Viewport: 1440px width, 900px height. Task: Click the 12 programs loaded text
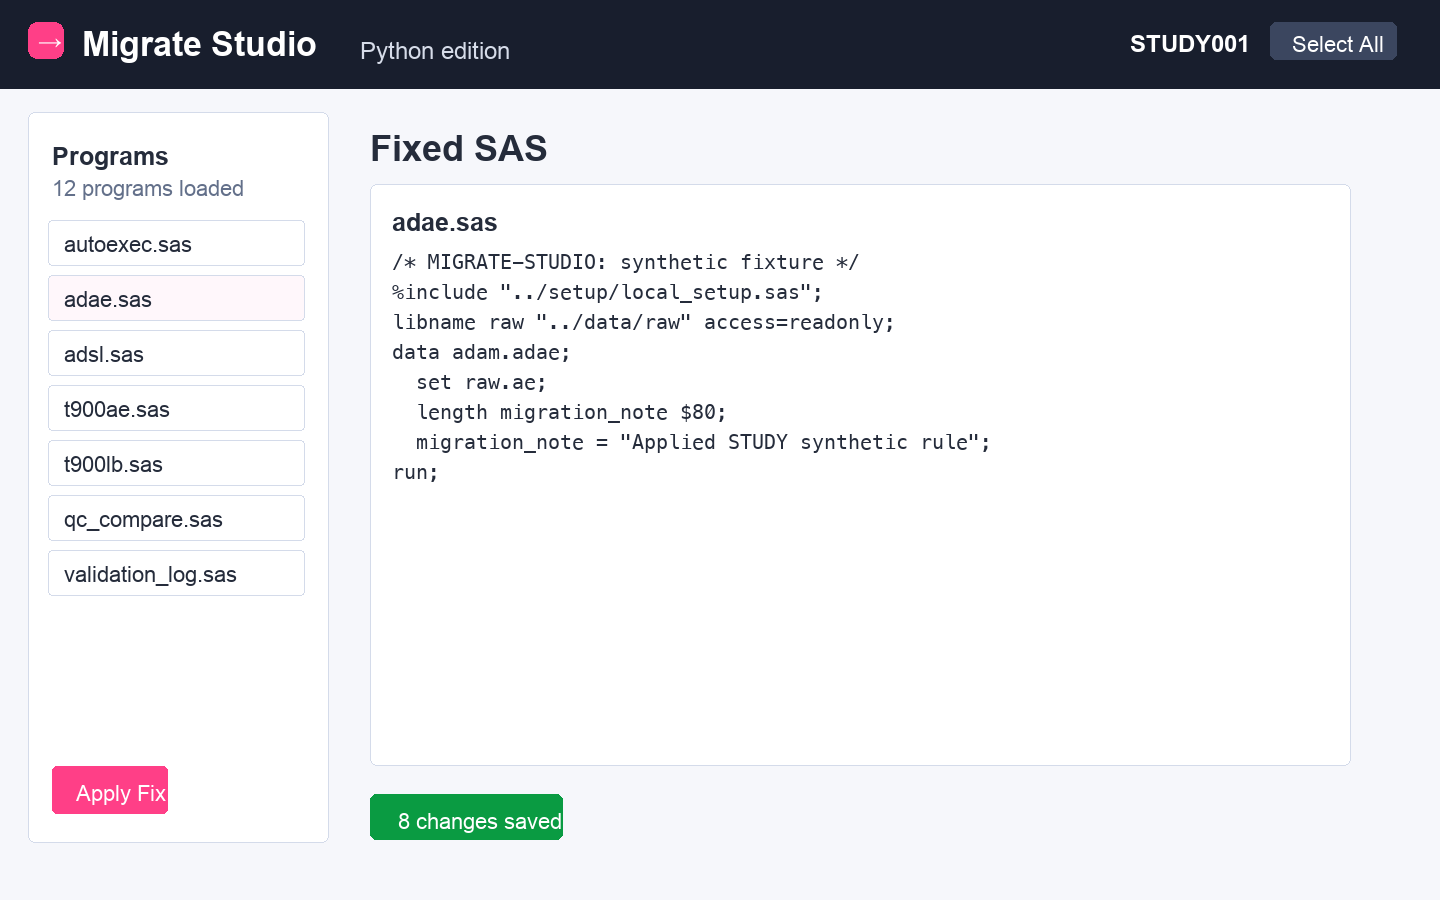click(x=148, y=189)
